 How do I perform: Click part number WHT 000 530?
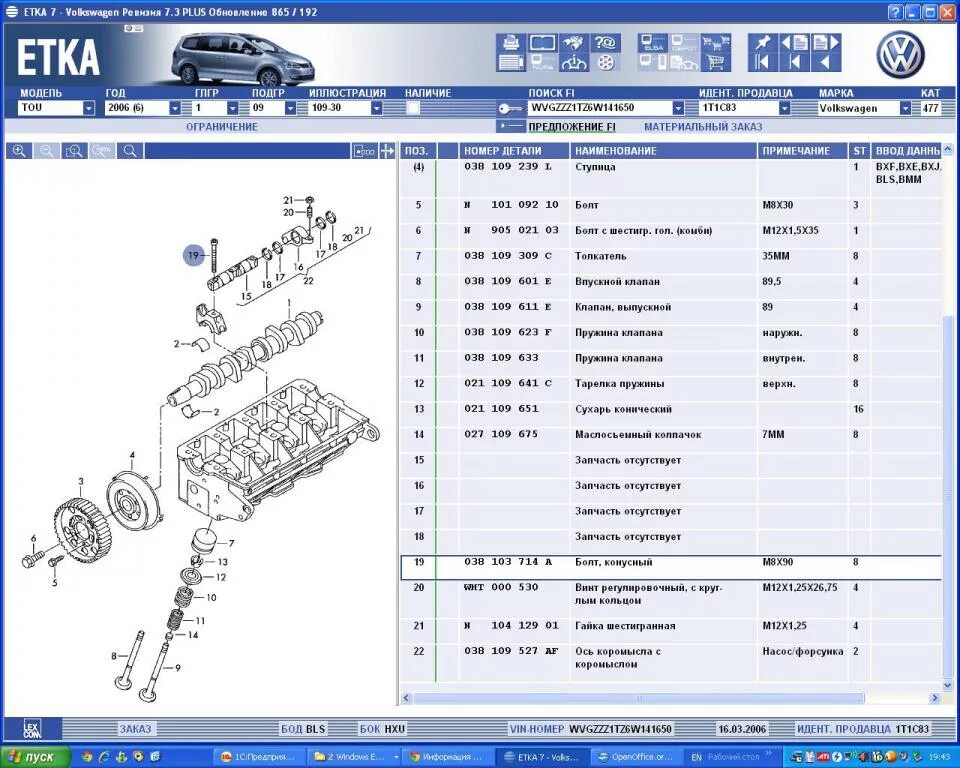click(x=501, y=587)
